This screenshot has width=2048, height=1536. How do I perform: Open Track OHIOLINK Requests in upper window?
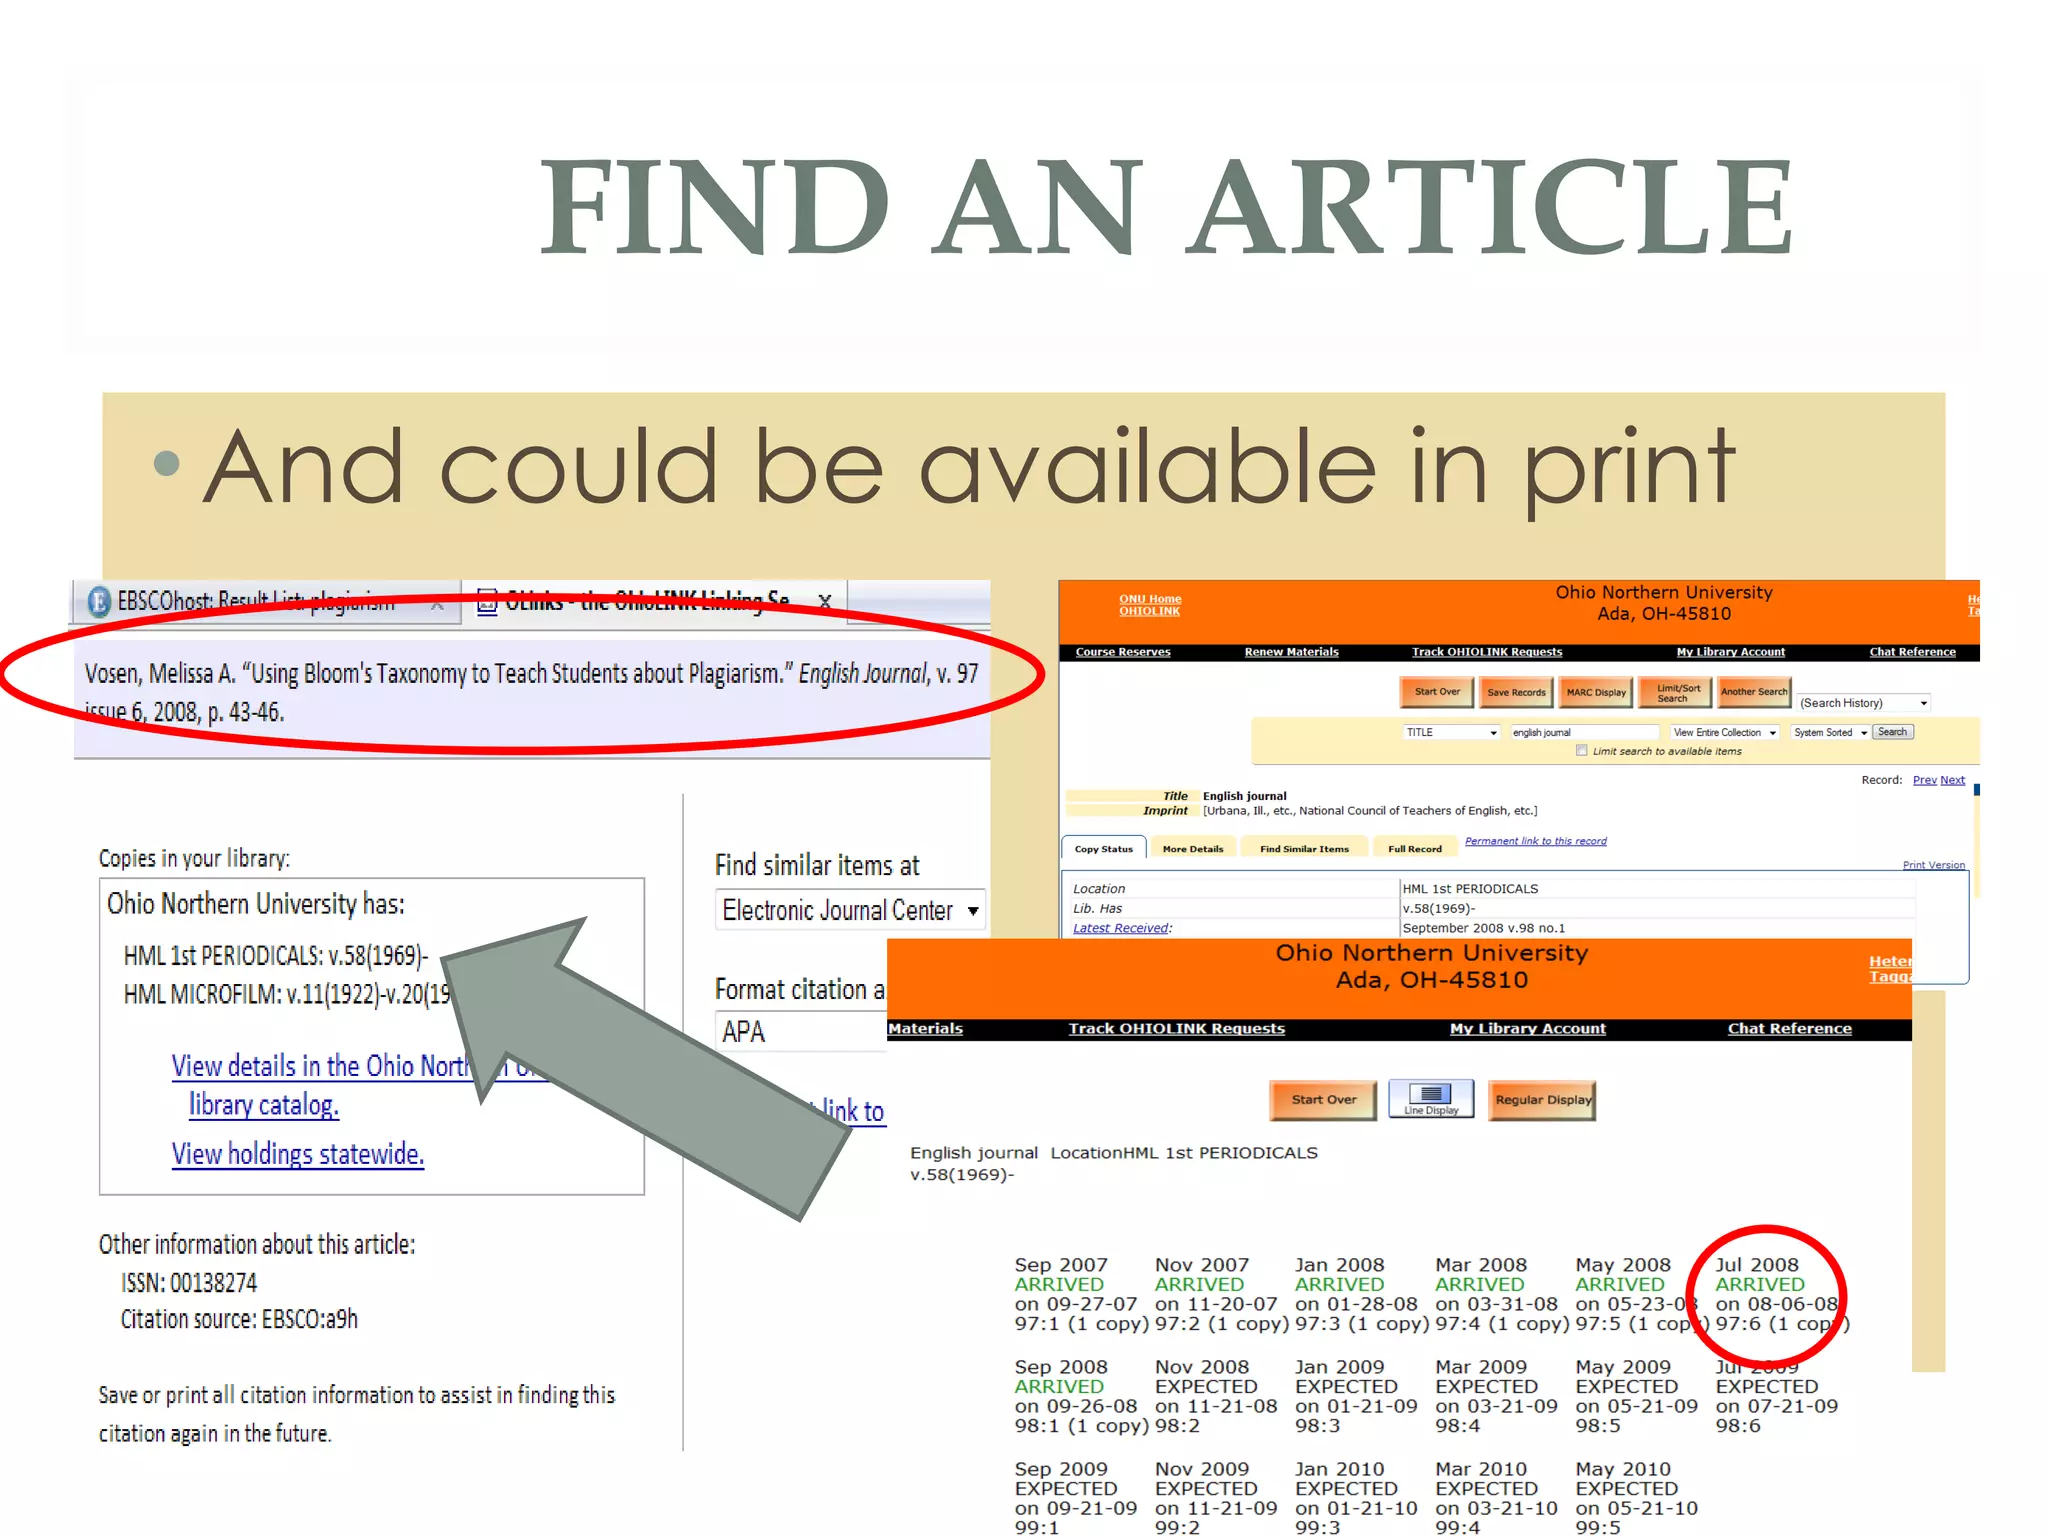(x=1486, y=652)
